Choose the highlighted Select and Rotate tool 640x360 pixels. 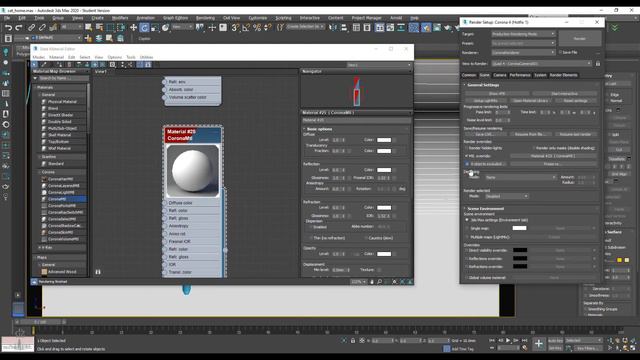click(144, 27)
